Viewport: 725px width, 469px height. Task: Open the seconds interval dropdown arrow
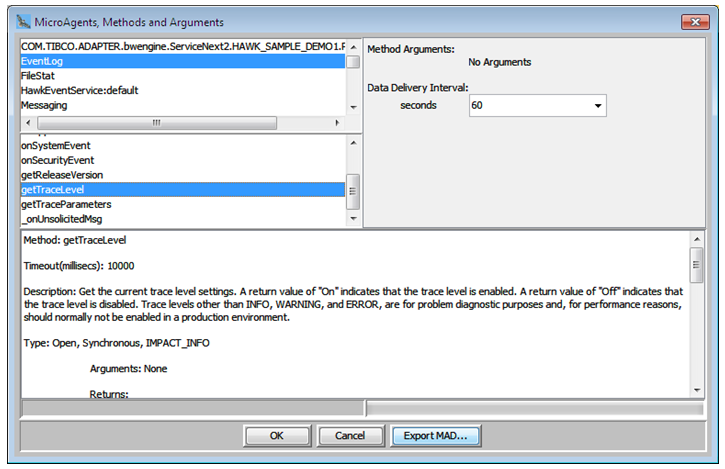pos(597,106)
